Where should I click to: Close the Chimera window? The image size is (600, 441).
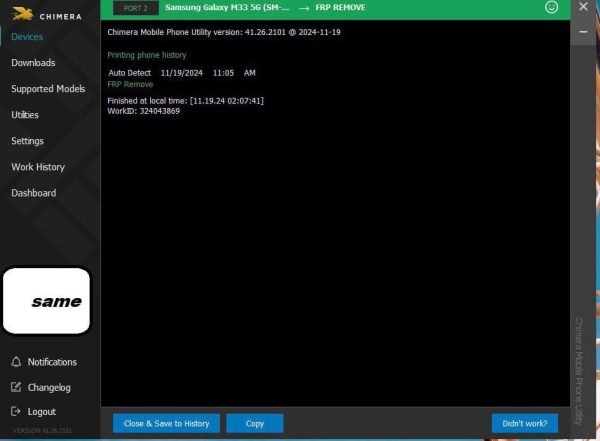(583, 7)
